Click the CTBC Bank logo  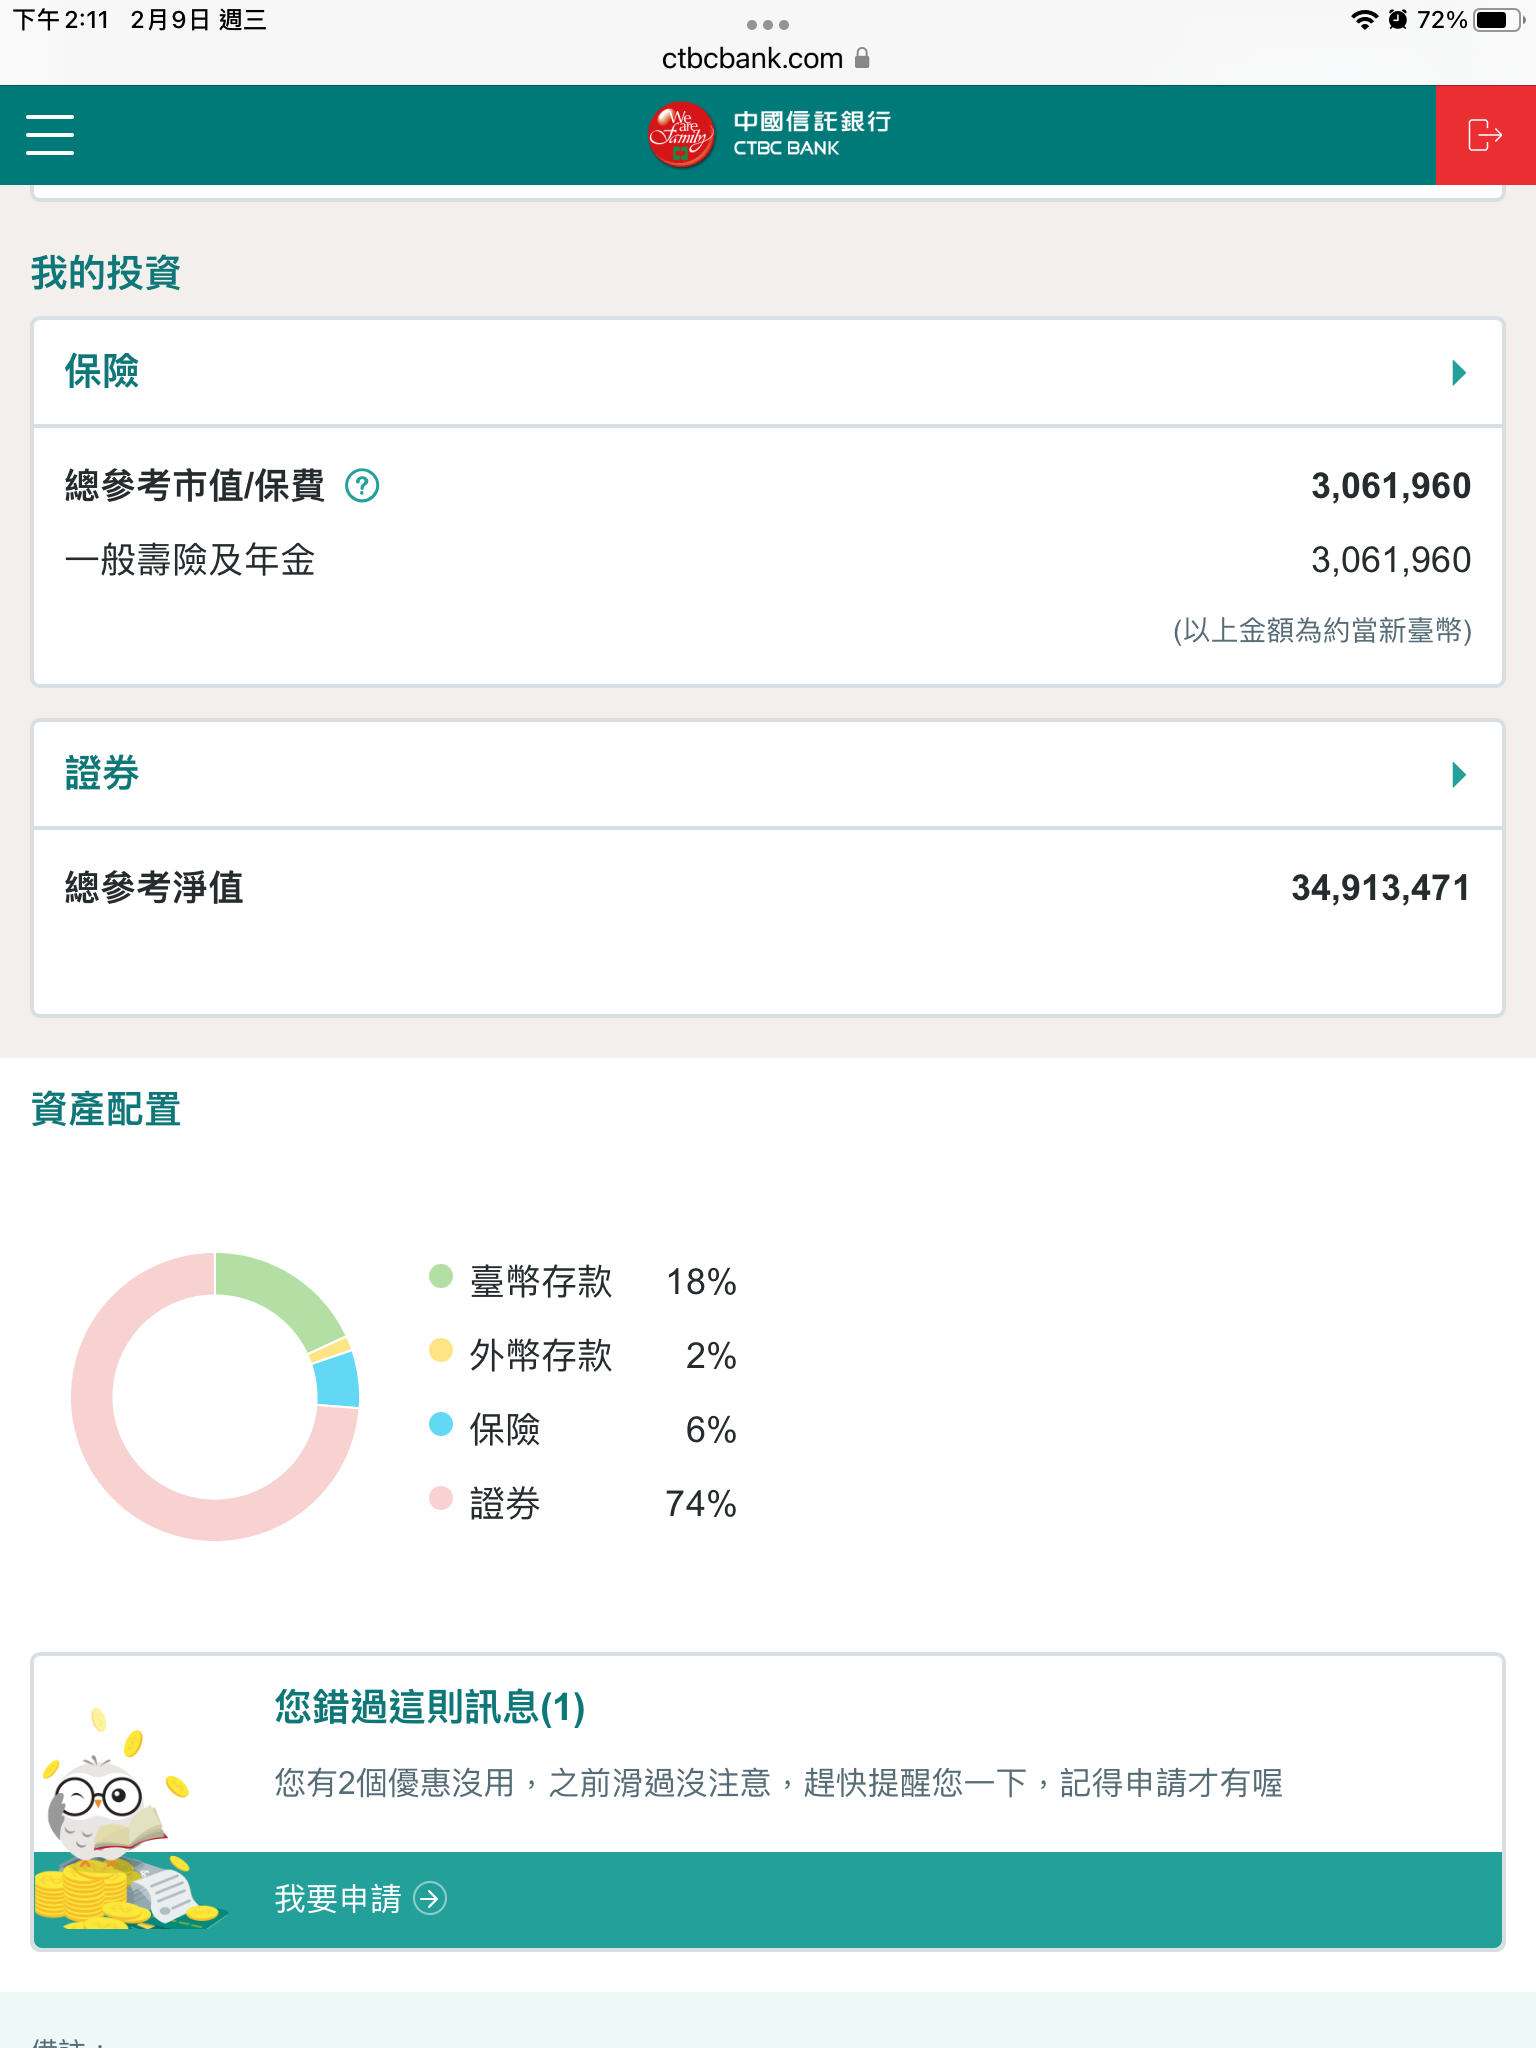tap(768, 135)
